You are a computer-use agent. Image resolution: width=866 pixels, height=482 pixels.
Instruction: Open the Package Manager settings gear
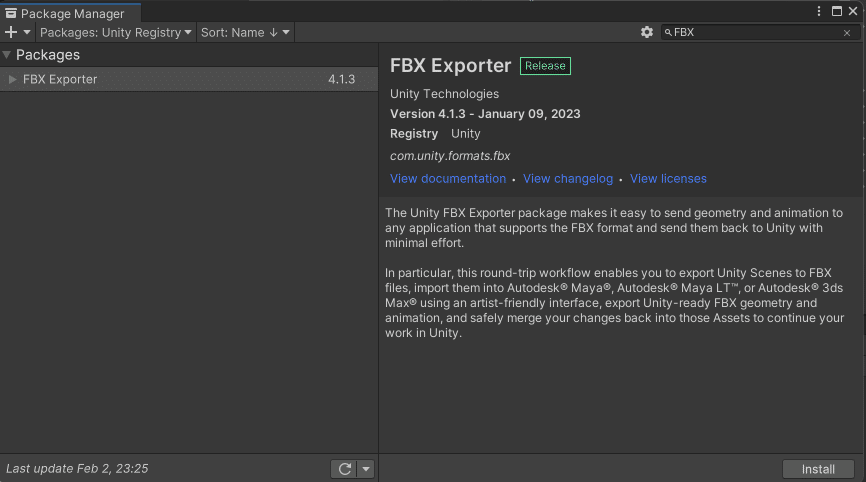(x=647, y=32)
